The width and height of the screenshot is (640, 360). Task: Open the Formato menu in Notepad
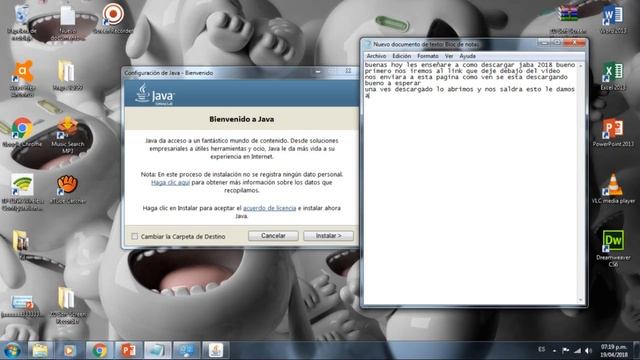point(428,56)
